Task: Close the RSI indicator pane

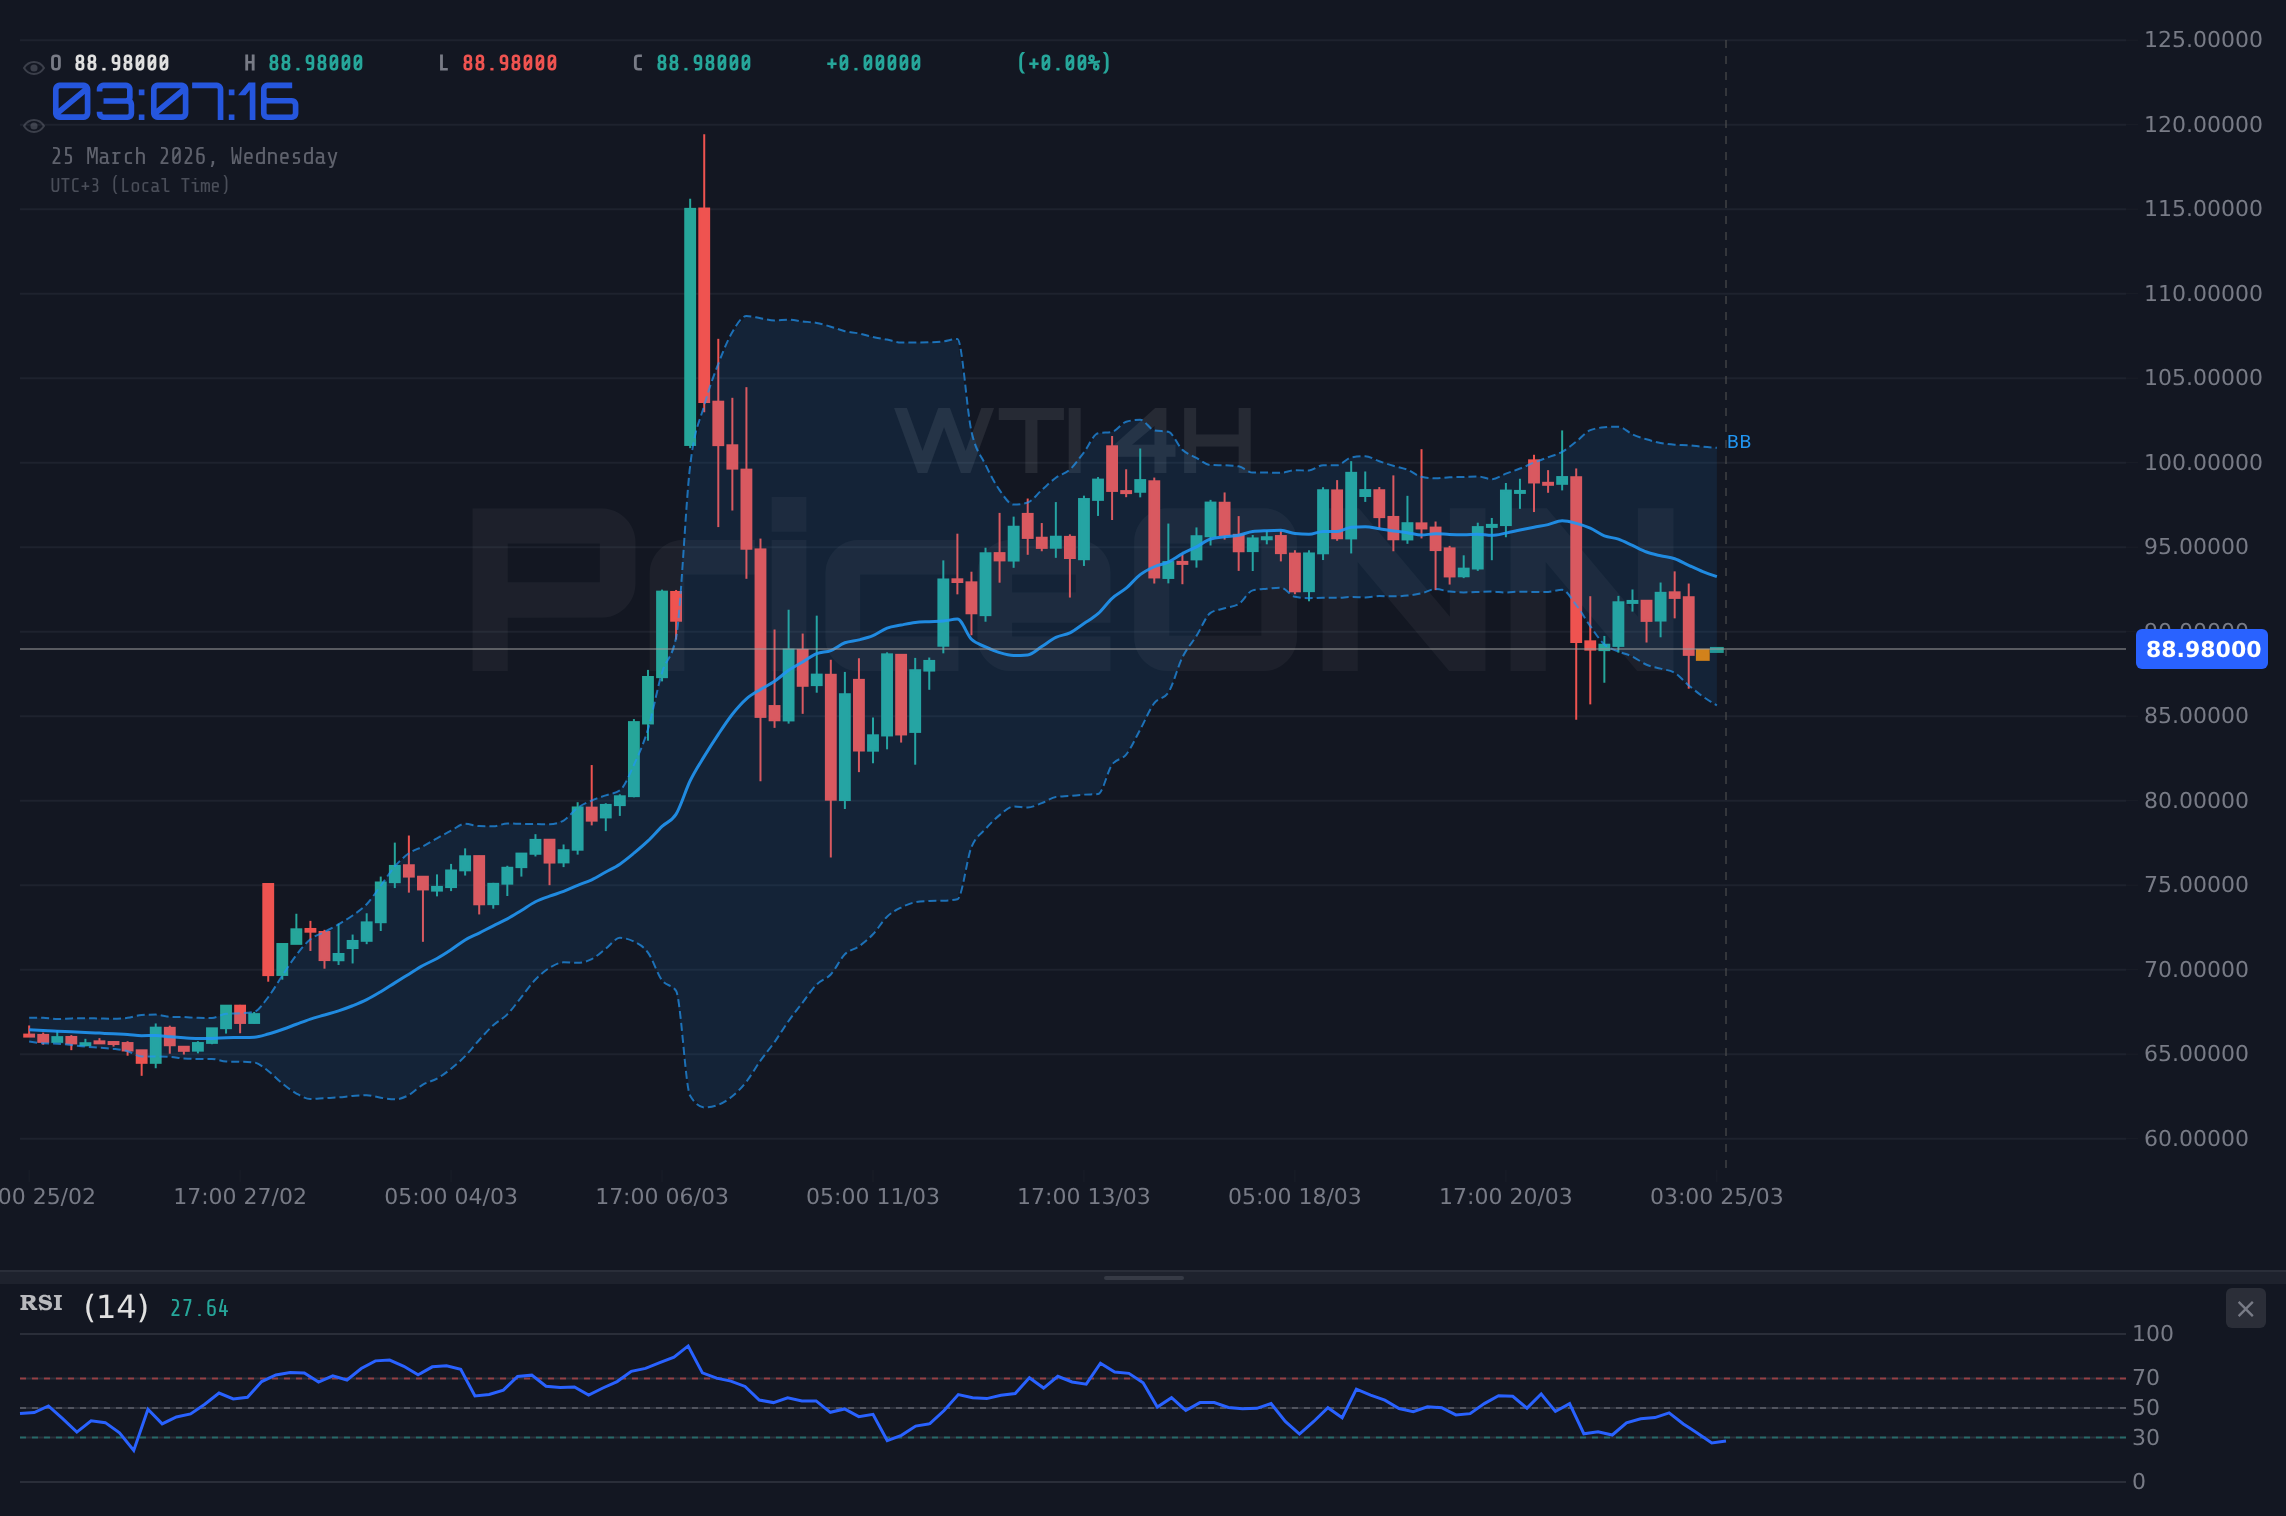Action: coord(2247,1308)
